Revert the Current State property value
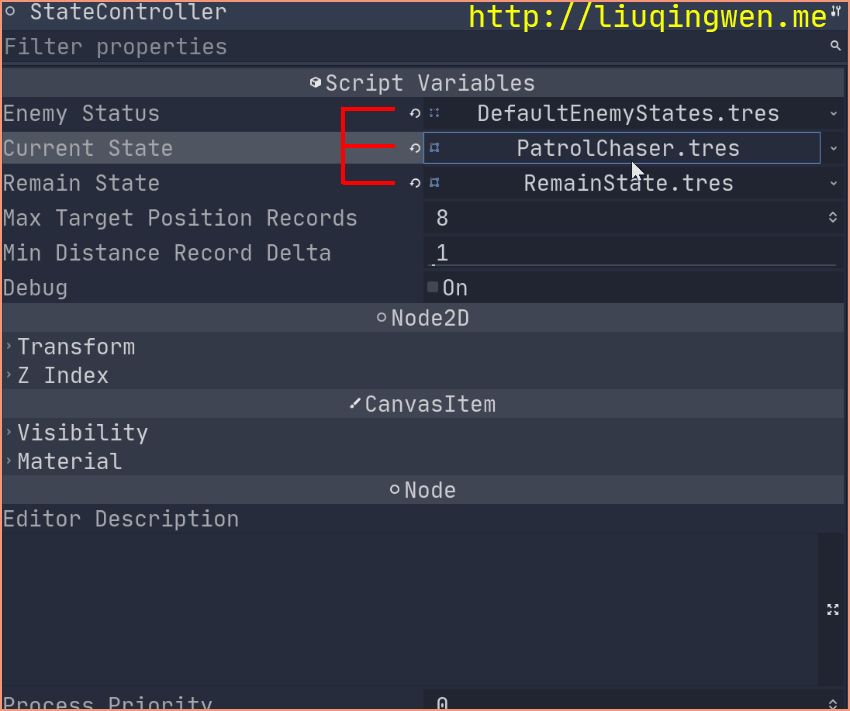Screen dimensions: 850x711 415,148
